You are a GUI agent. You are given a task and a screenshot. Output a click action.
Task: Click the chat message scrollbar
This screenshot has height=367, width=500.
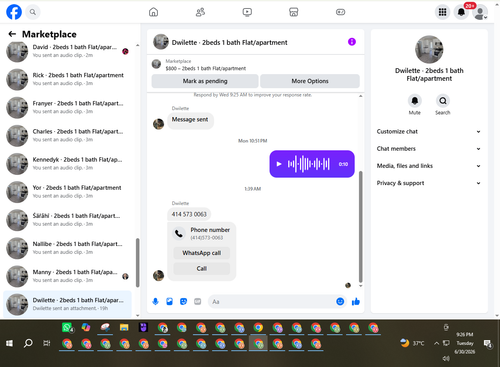(x=360, y=227)
